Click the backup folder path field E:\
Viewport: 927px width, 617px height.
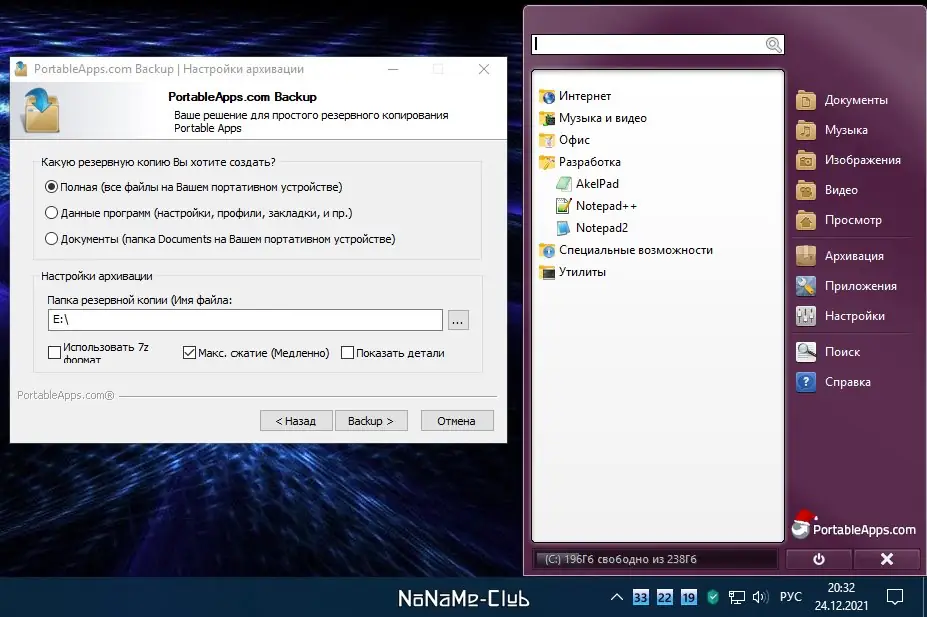245,320
